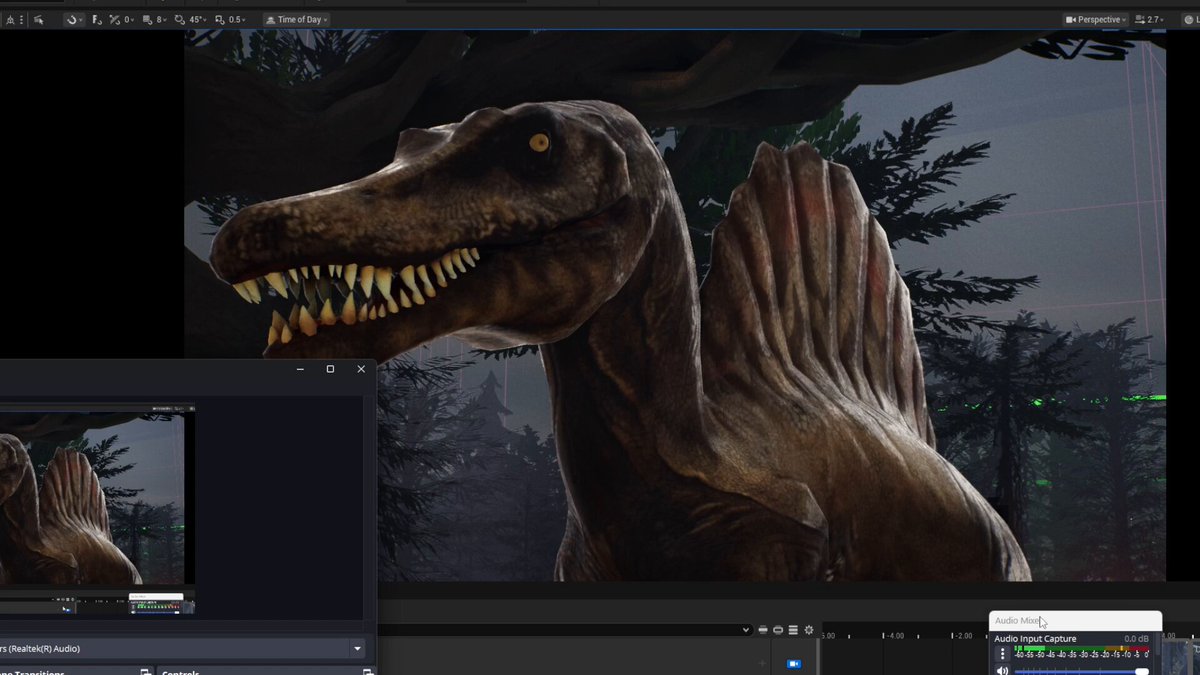Pop out the Scene Transitions dock
Image resolution: width=1200 pixels, height=675 pixels.
tap(145, 673)
